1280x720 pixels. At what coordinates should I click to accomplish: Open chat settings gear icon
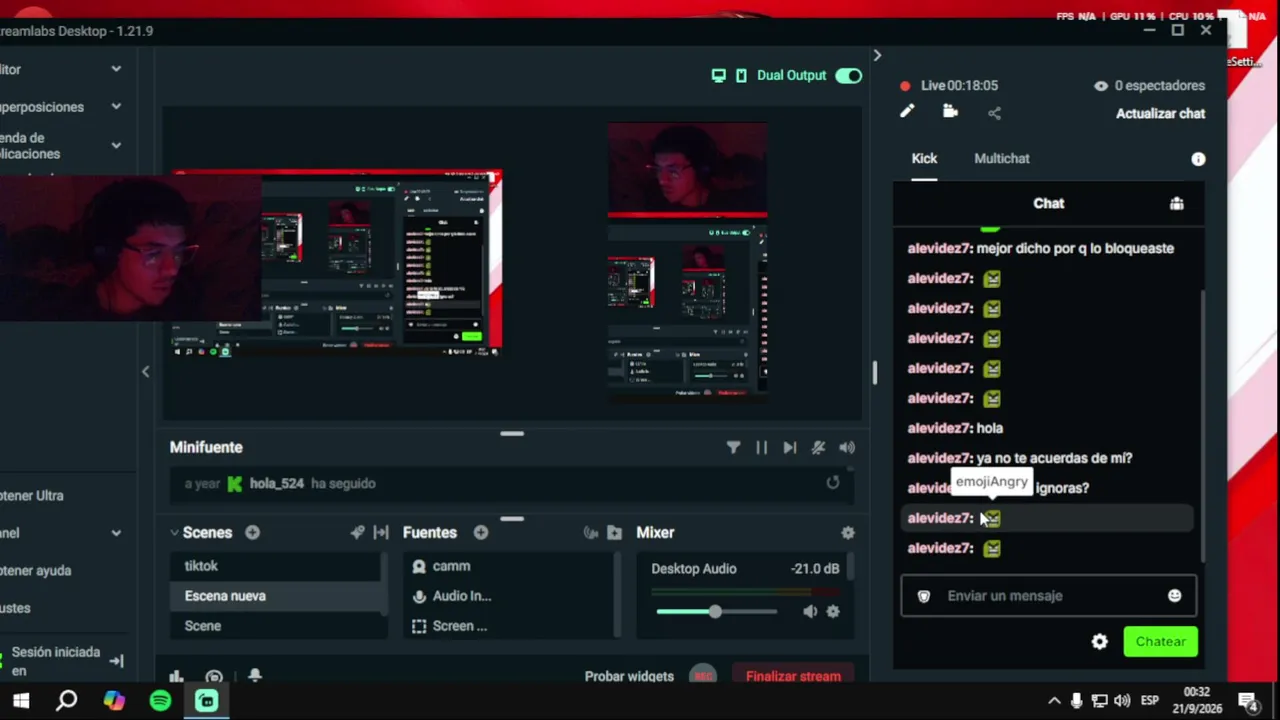1099,642
